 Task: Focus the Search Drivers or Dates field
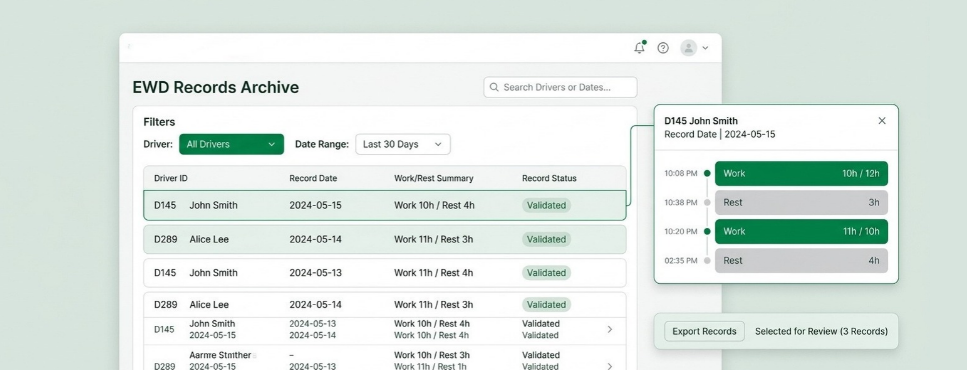560,87
